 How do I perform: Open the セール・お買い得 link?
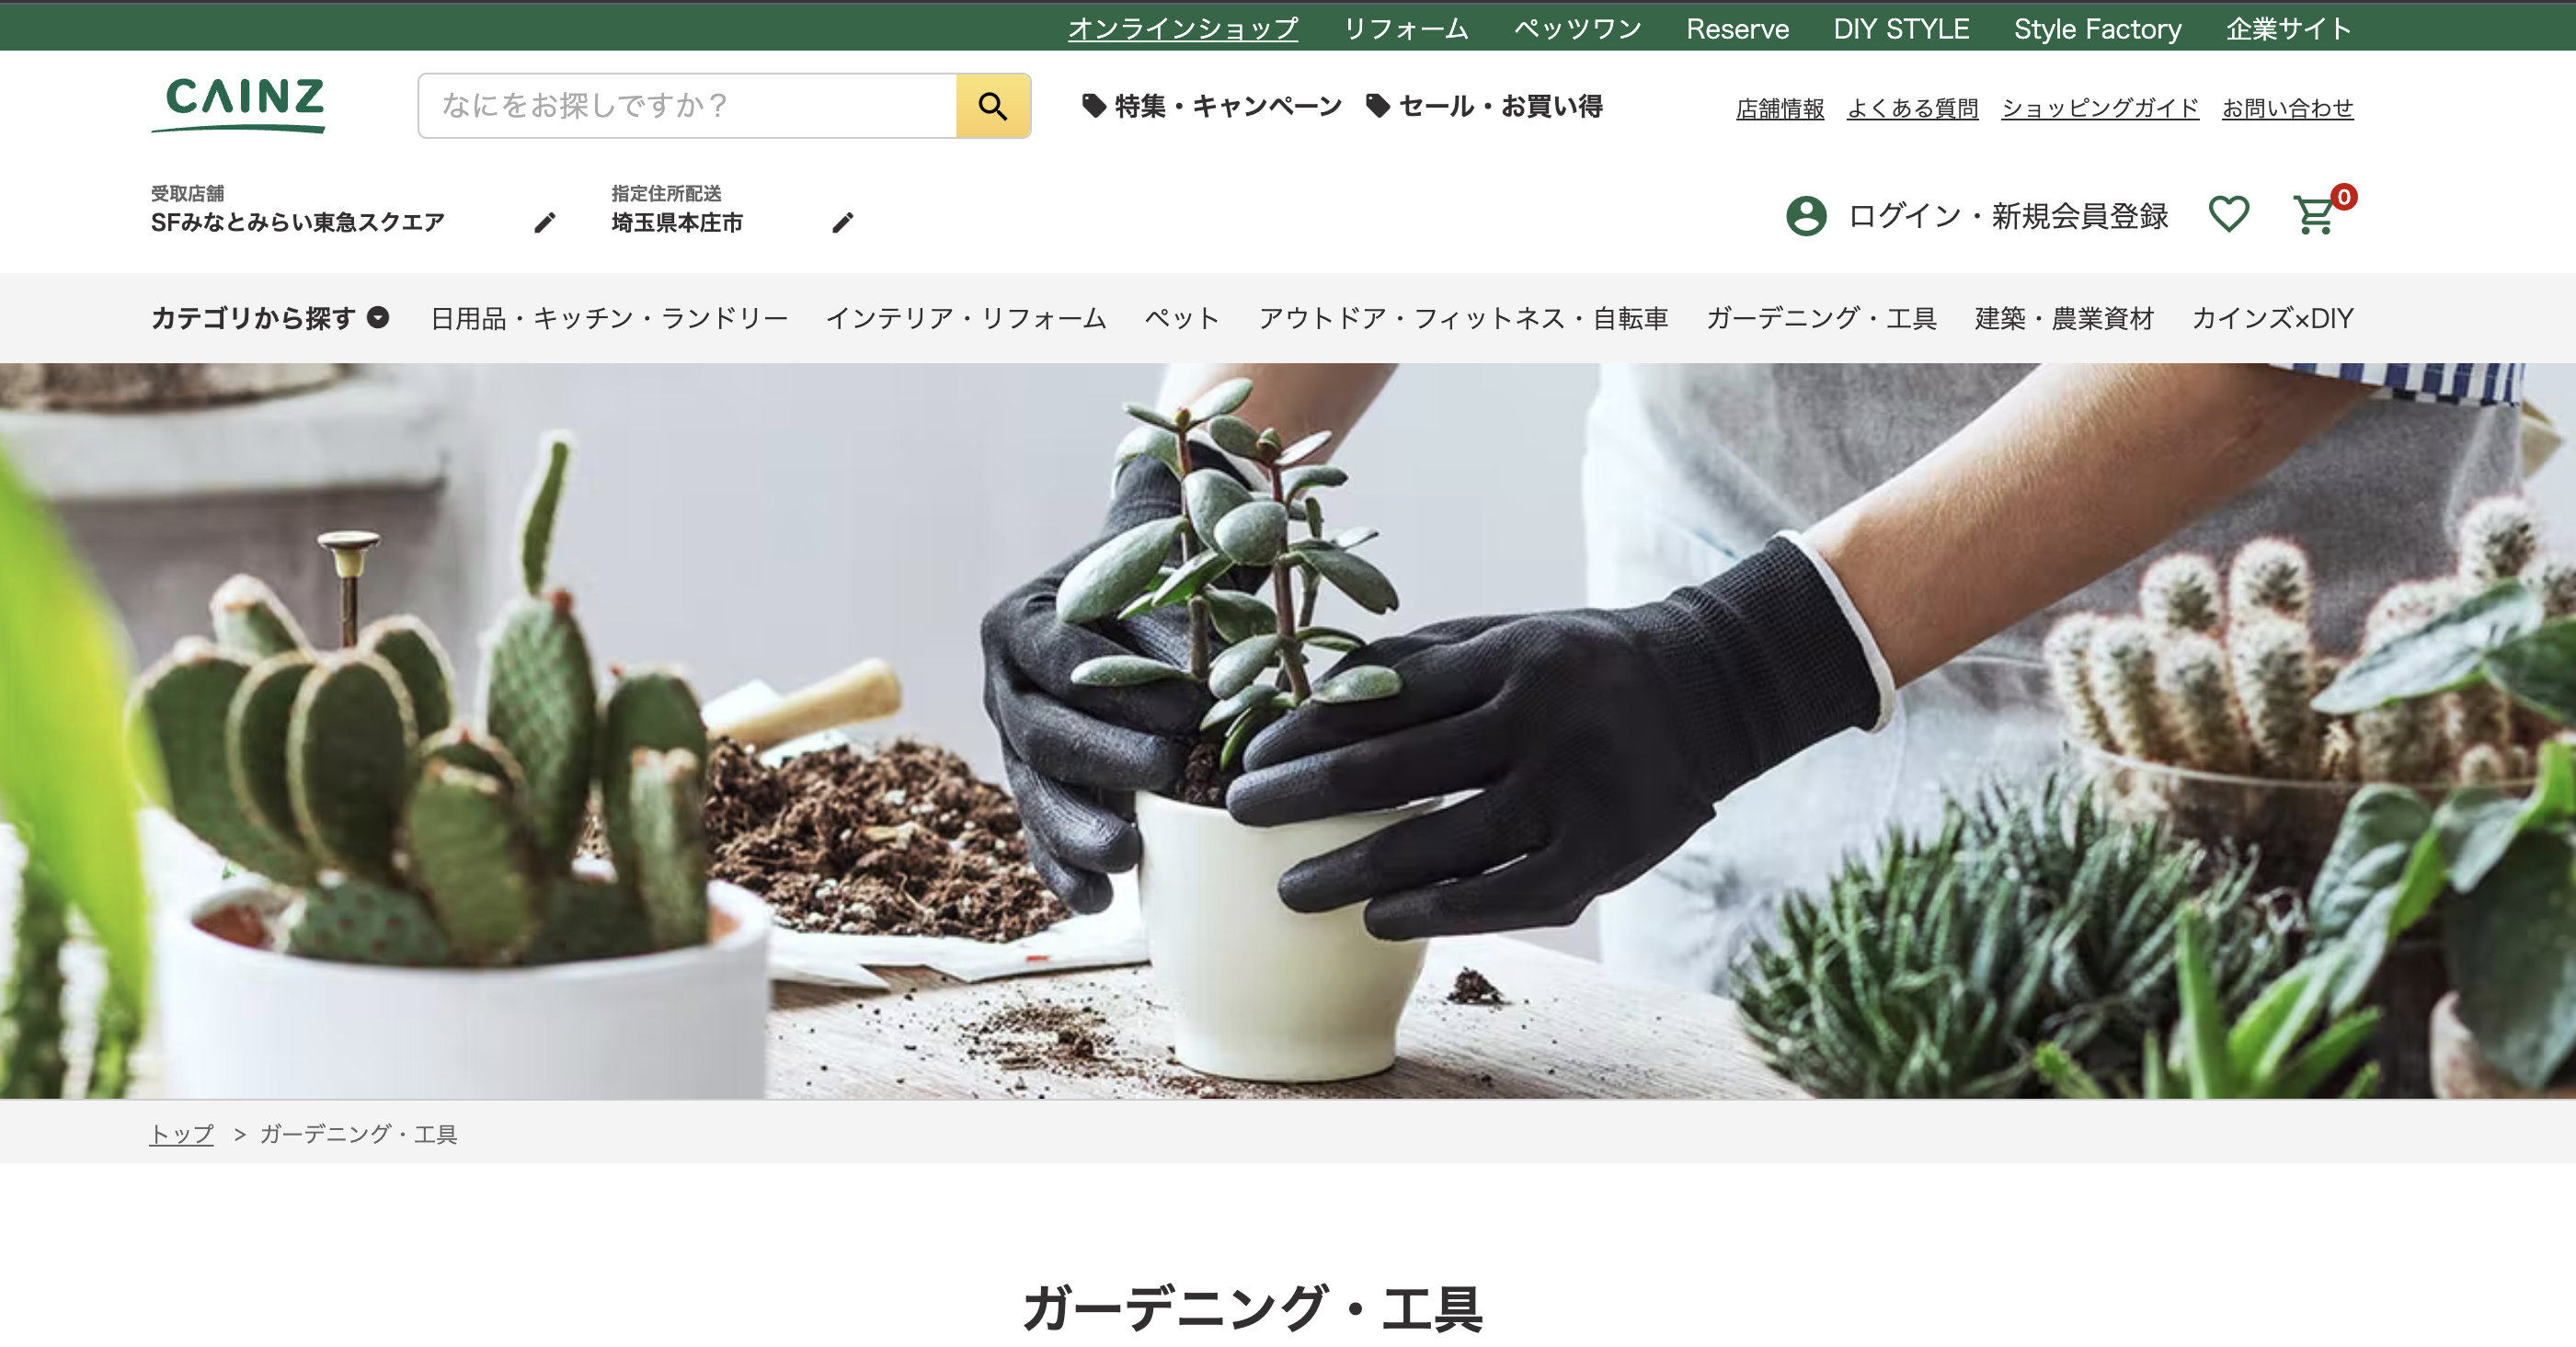click(x=1500, y=105)
